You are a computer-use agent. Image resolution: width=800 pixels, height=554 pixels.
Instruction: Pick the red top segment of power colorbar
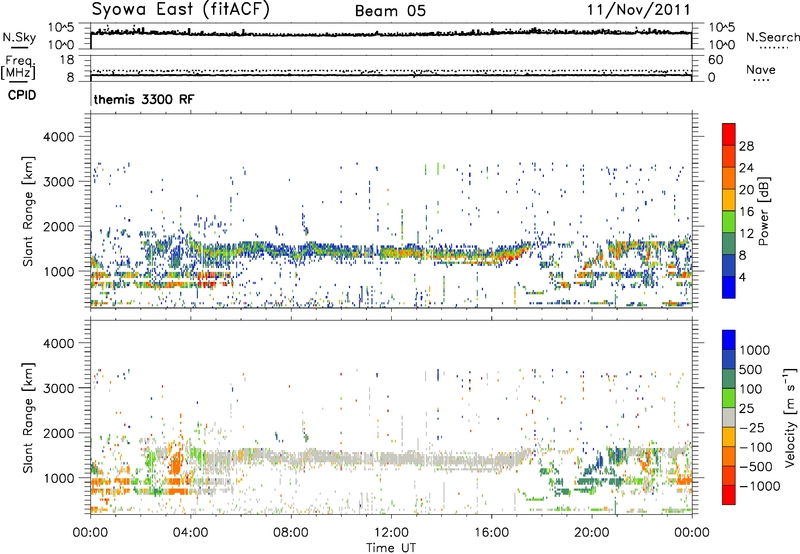[x=729, y=135]
